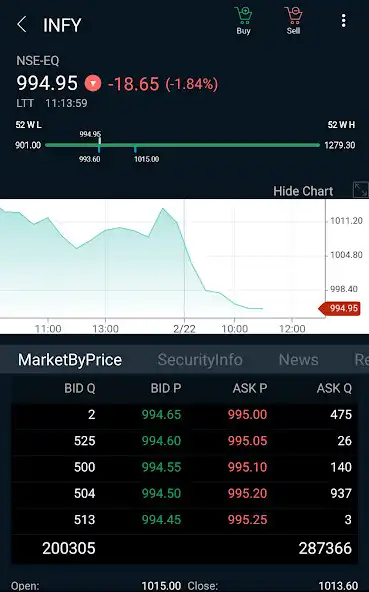Image resolution: width=369 pixels, height=592 pixels.
Task: Expand the chart to full screen
Action: click(x=360, y=190)
